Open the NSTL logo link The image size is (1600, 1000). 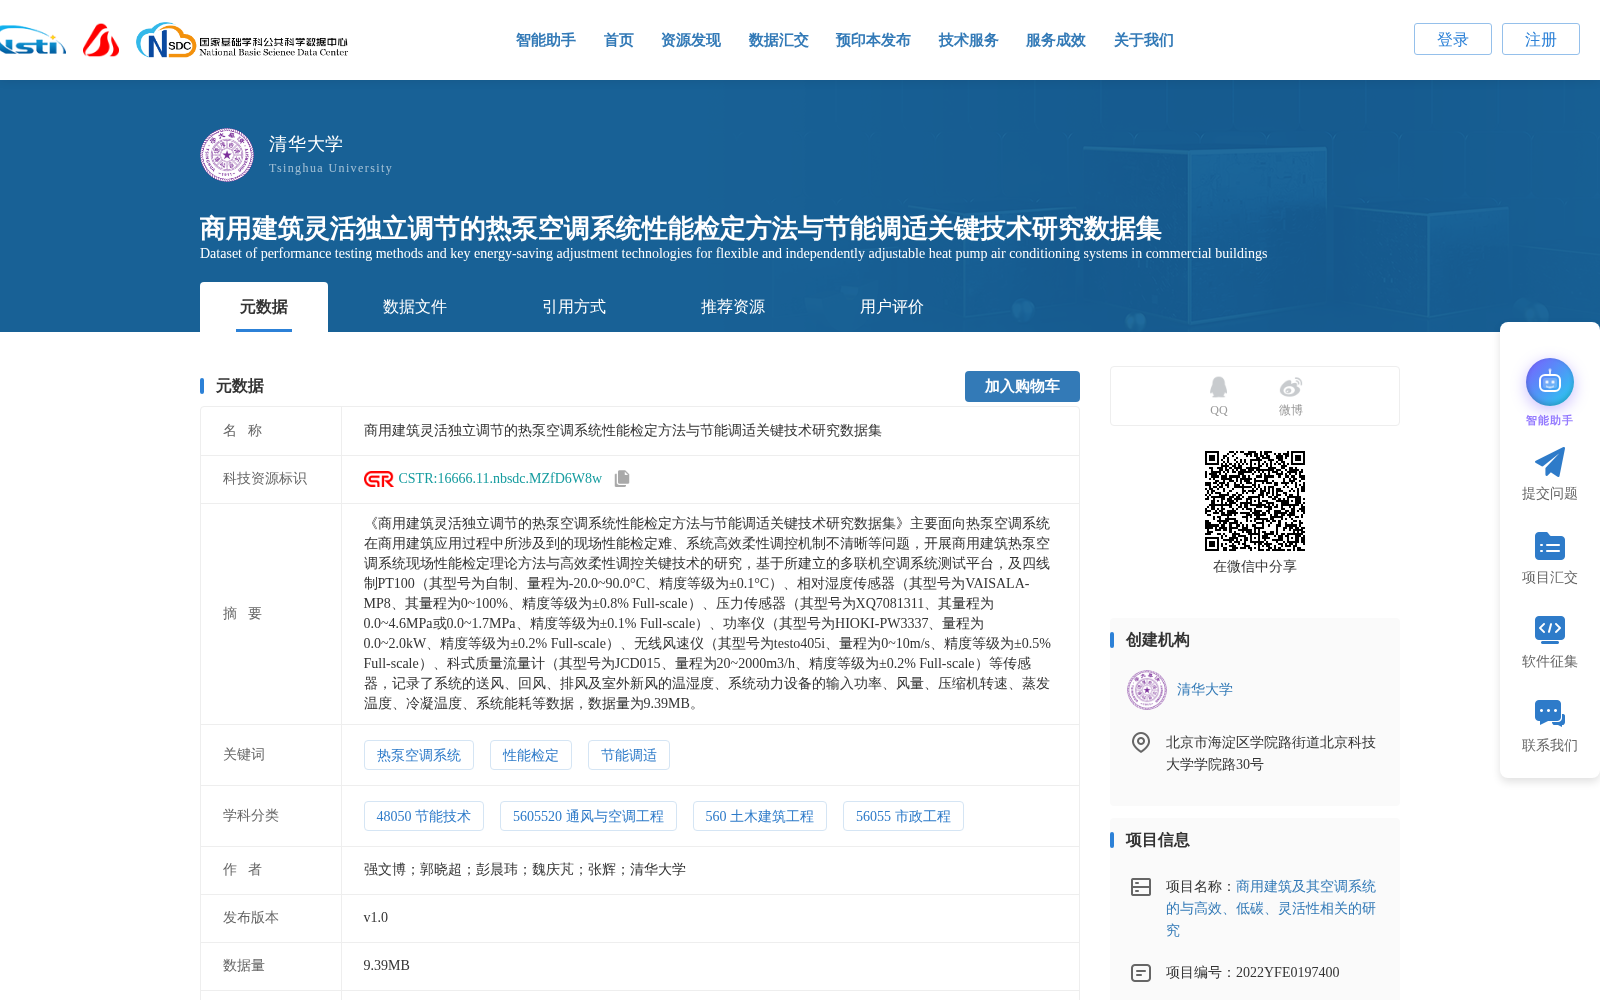click(32, 40)
